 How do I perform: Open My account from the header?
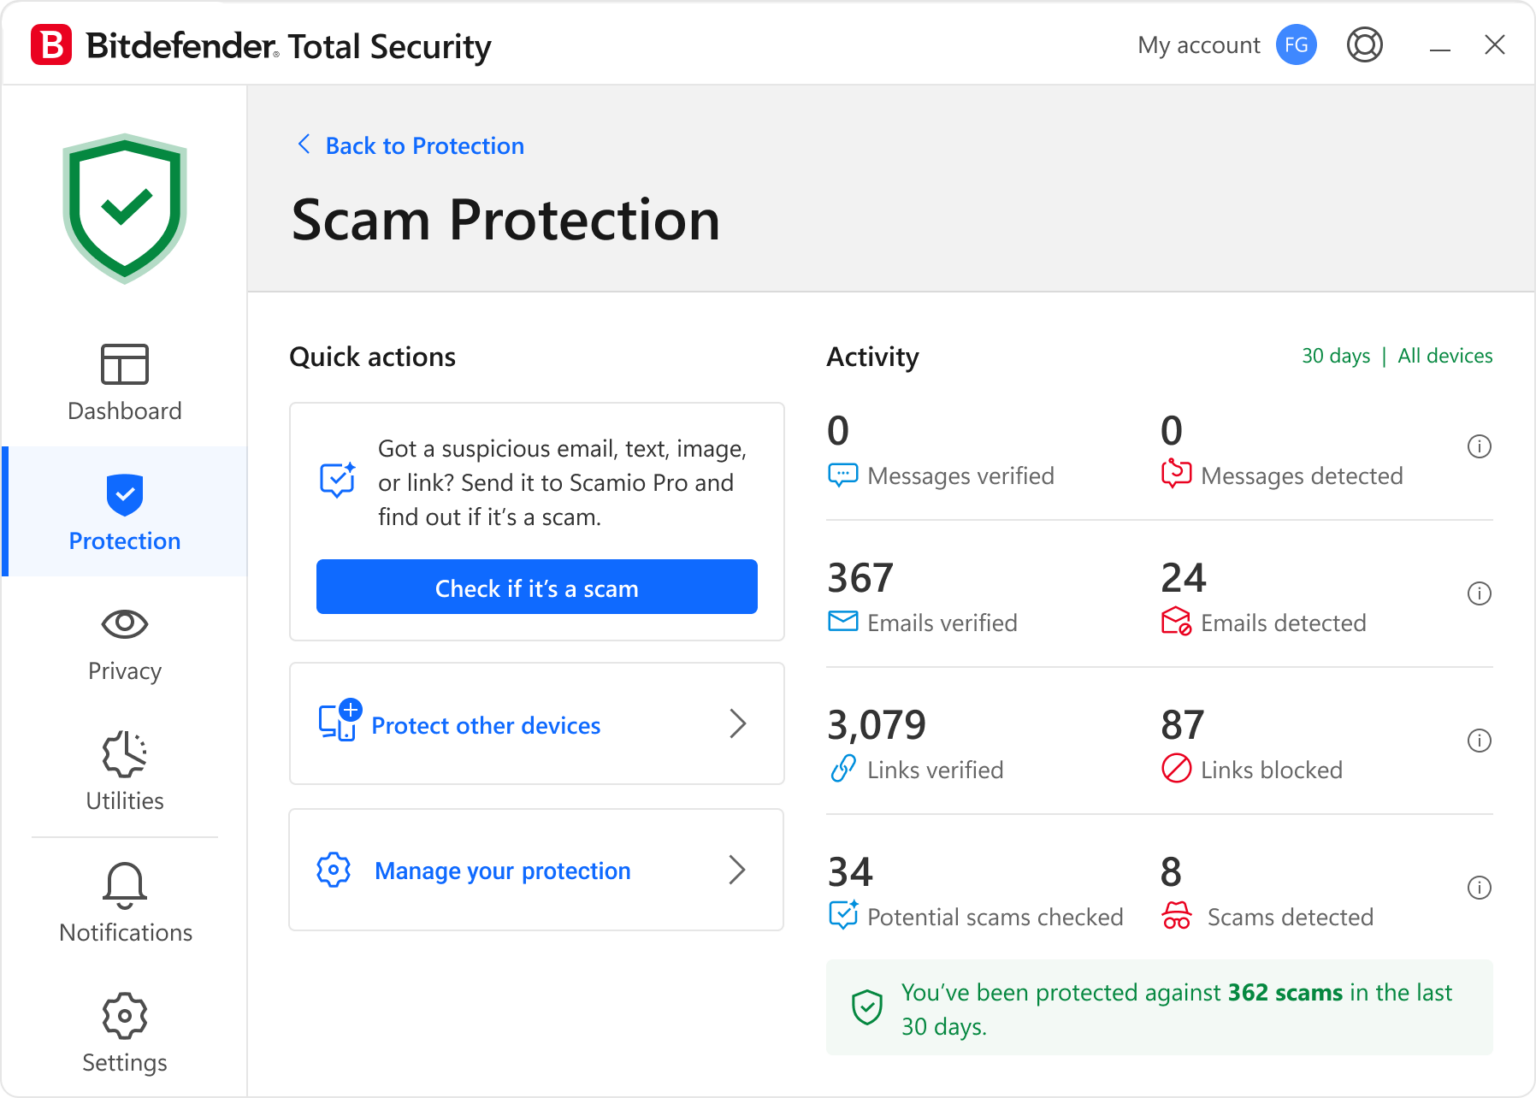tap(1198, 44)
